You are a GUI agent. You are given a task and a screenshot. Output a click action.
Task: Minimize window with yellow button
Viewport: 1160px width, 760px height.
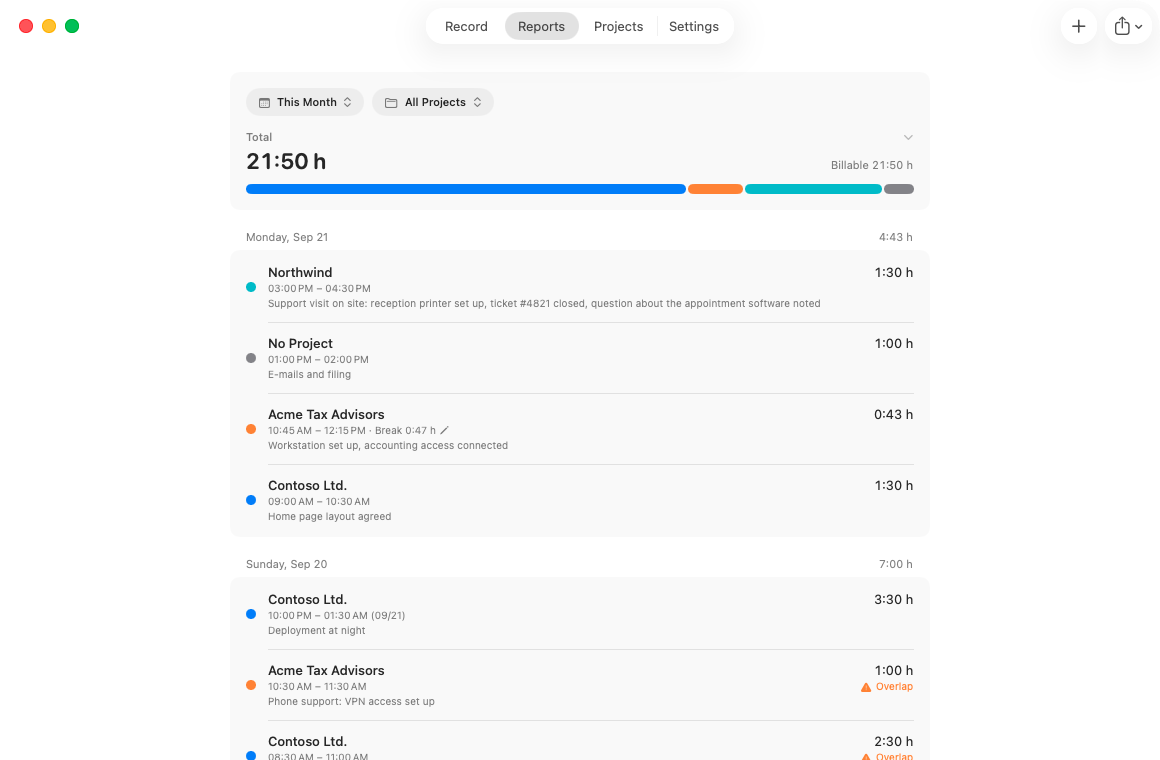pos(49,27)
